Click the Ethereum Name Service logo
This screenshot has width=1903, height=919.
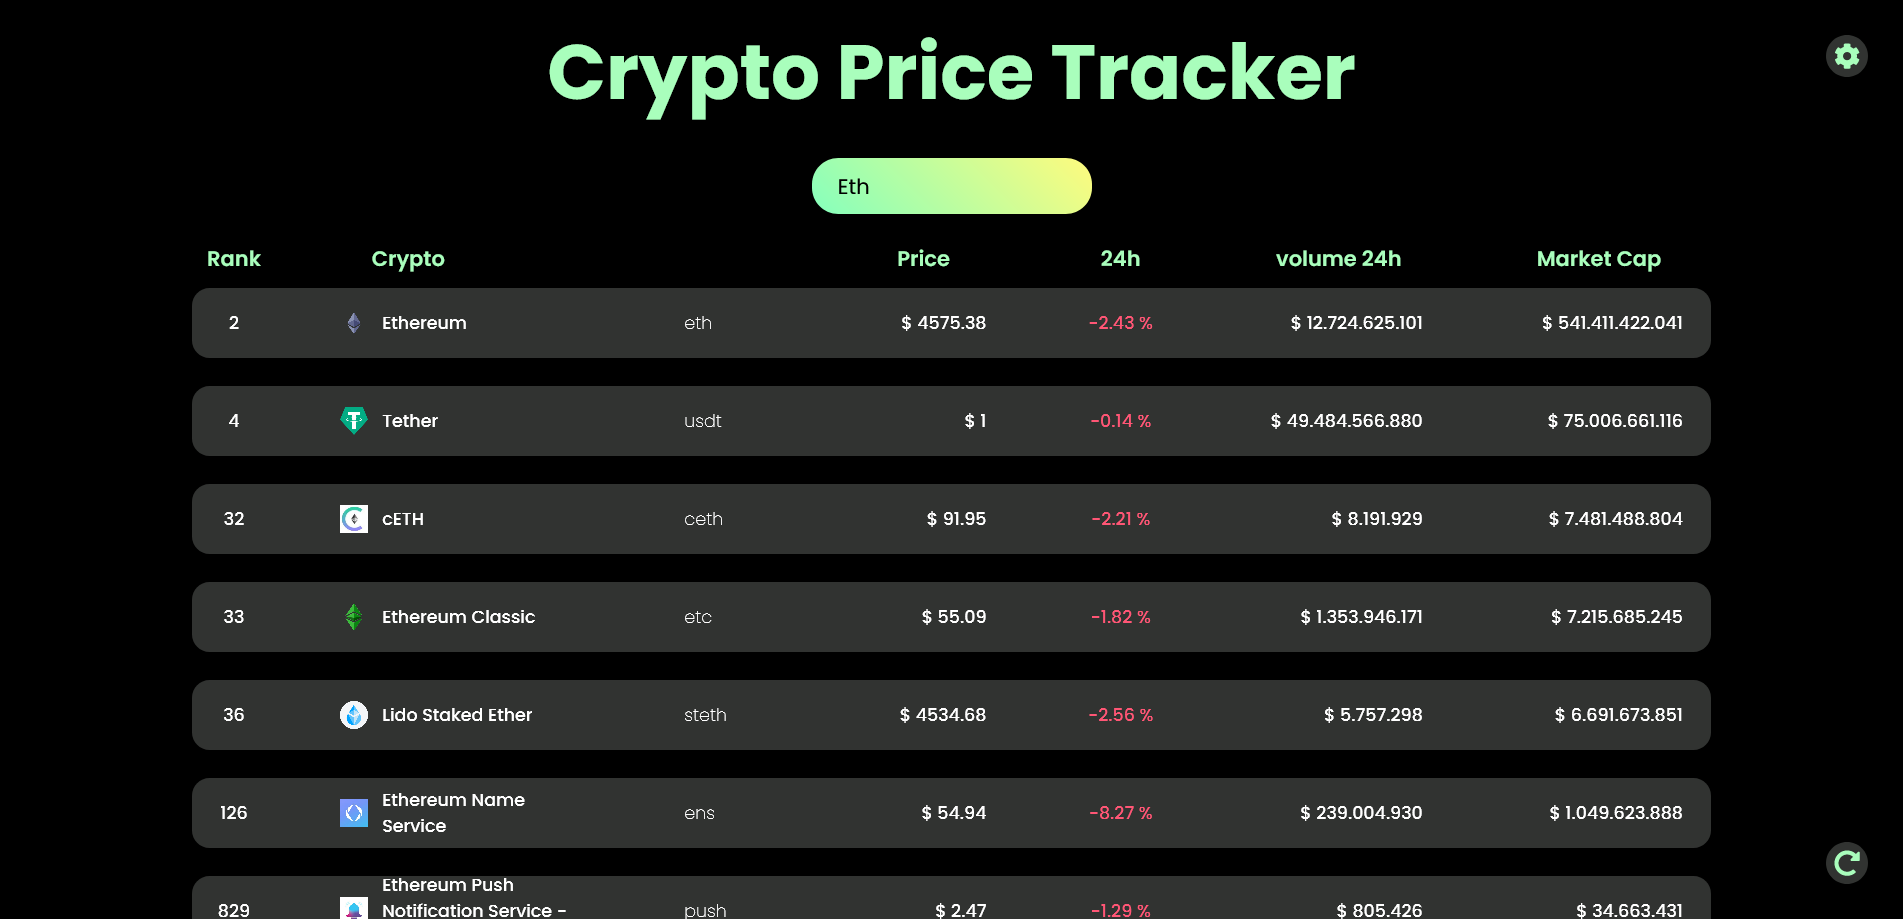click(354, 813)
